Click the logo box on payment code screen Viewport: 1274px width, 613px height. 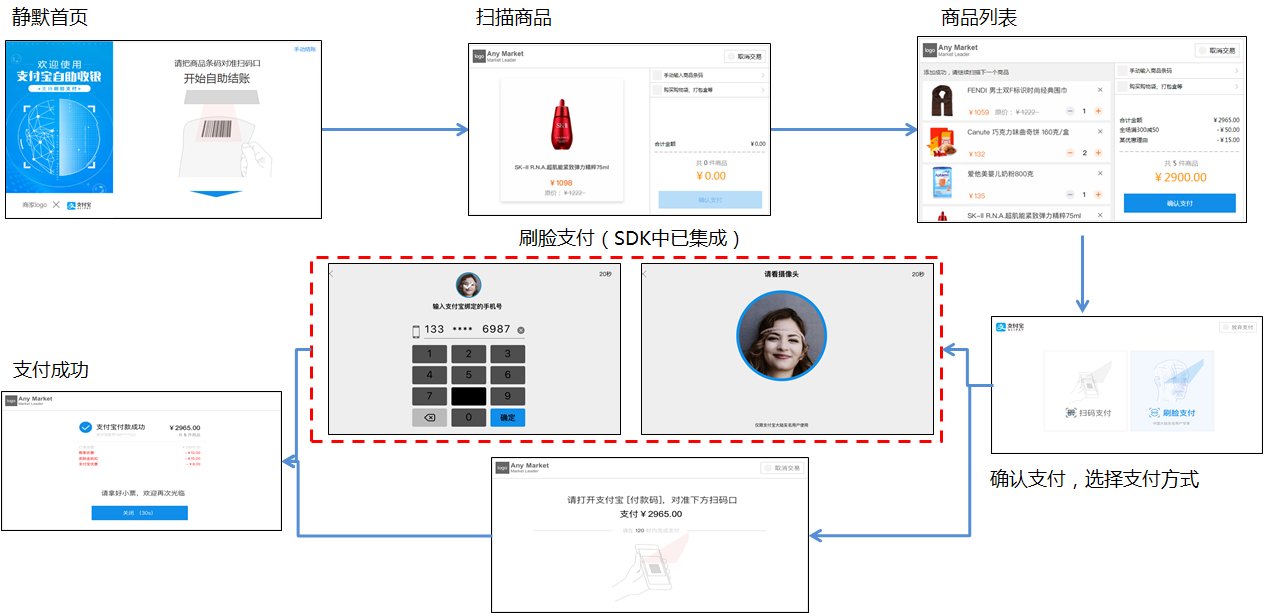(x=502, y=467)
